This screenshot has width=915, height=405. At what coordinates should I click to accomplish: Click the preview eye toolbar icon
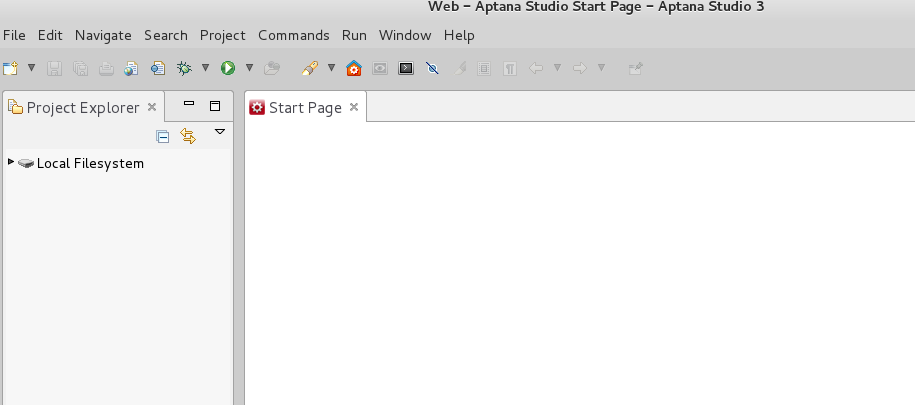[380, 68]
